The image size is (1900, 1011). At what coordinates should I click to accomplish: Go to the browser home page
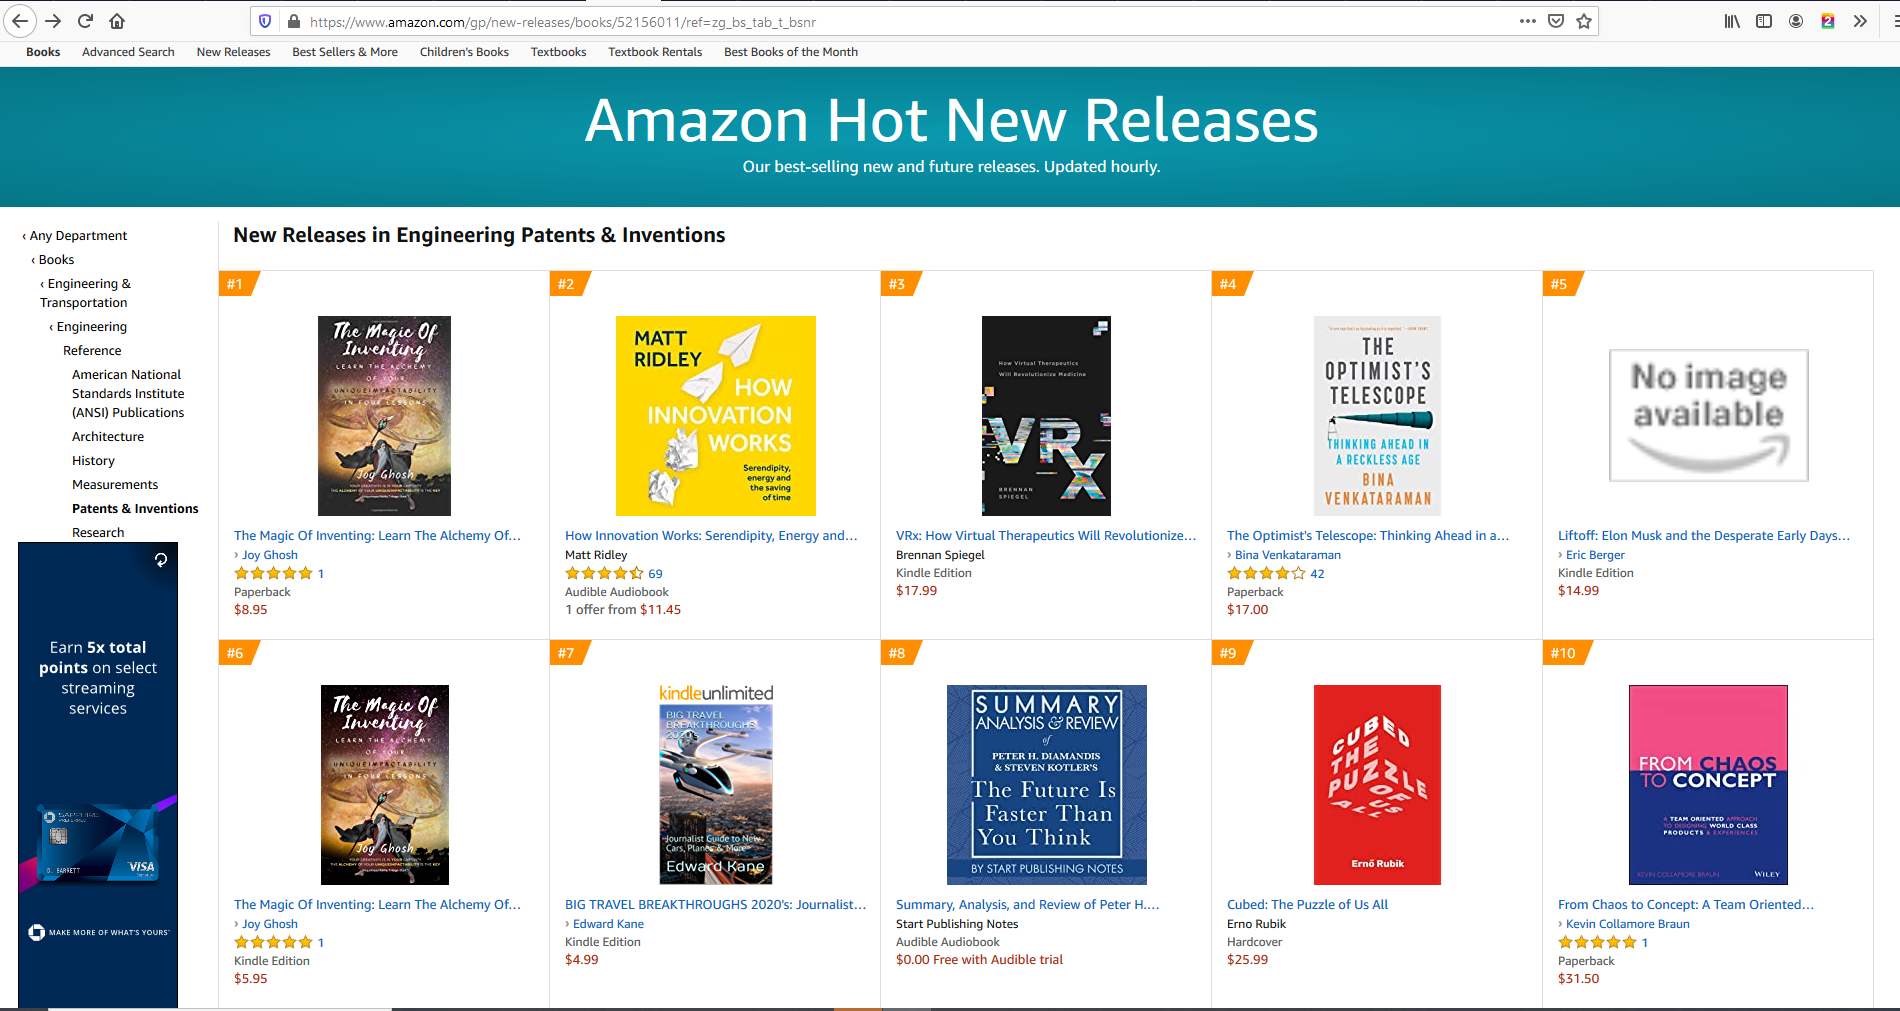117,21
